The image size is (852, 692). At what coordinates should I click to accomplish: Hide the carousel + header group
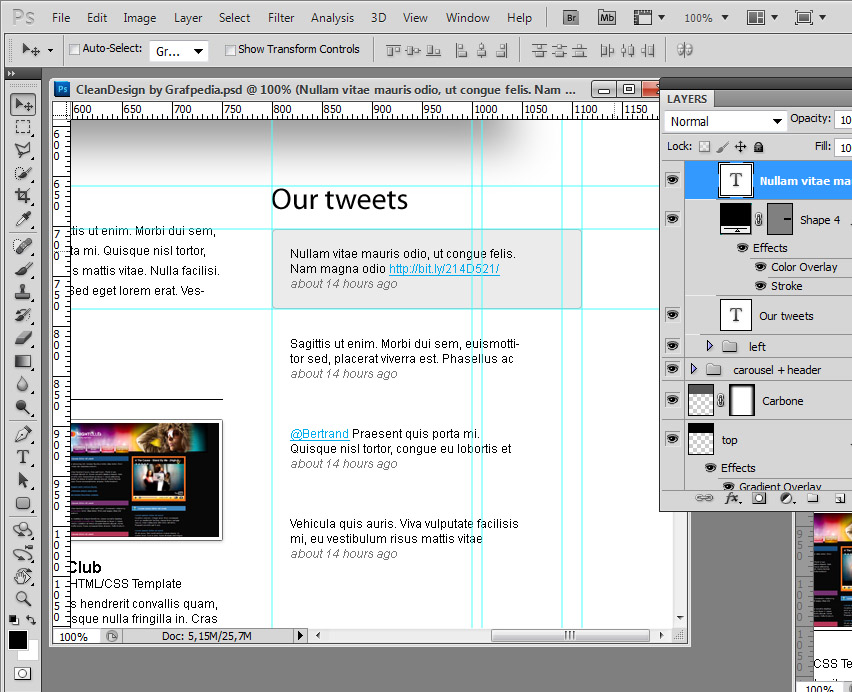click(673, 369)
